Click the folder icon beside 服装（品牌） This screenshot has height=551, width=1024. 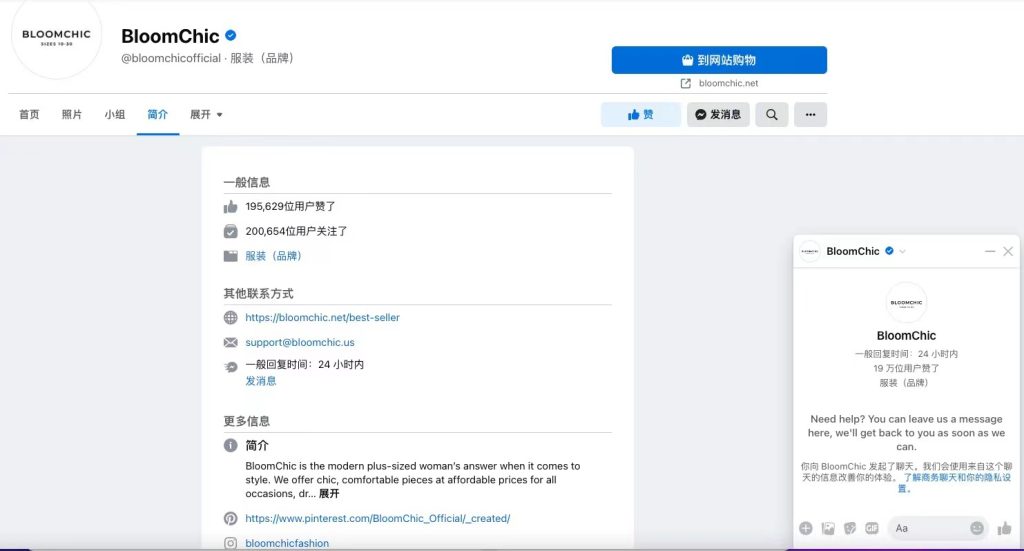pyautogui.click(x=231, y=256)
